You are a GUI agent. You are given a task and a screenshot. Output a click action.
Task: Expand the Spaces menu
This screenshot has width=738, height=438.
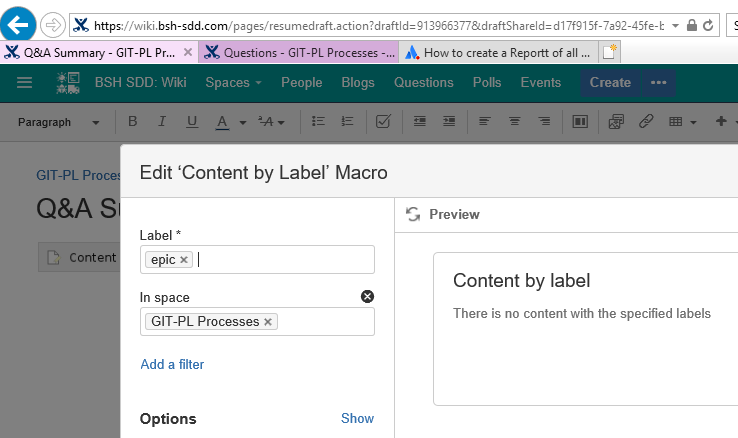pyautogui.click(x=233, y=82)
